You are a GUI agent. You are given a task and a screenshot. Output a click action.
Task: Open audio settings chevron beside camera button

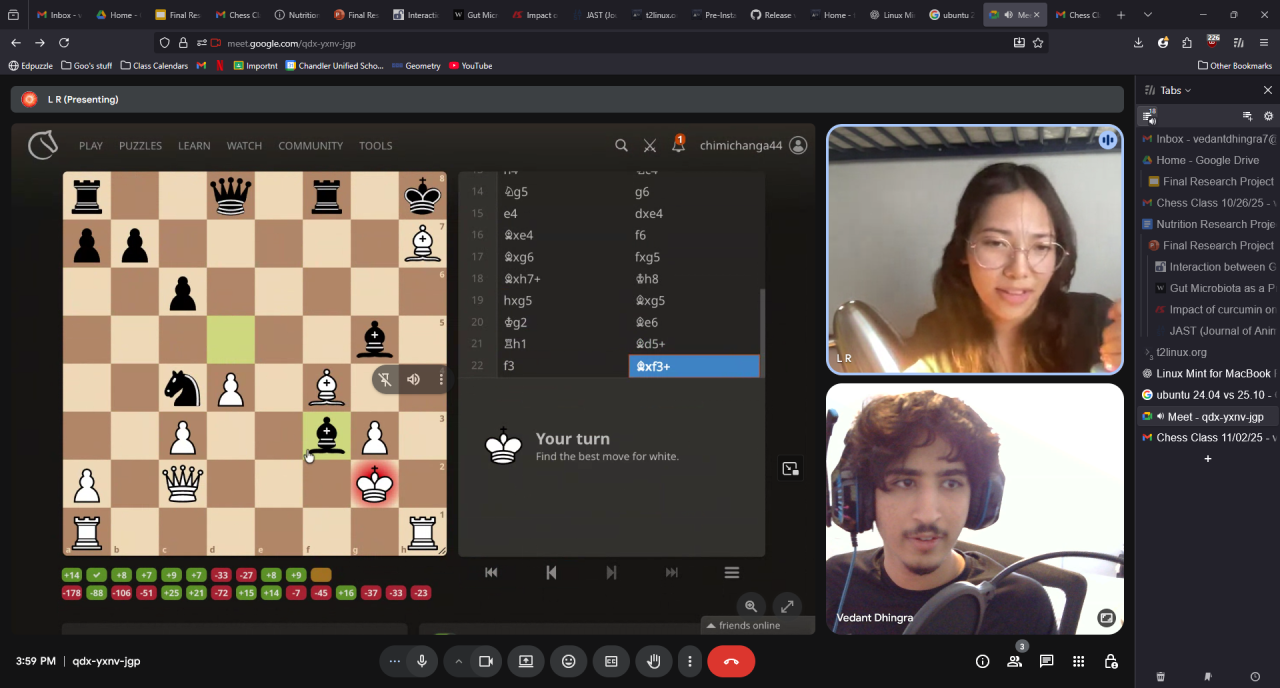(459, 661)
